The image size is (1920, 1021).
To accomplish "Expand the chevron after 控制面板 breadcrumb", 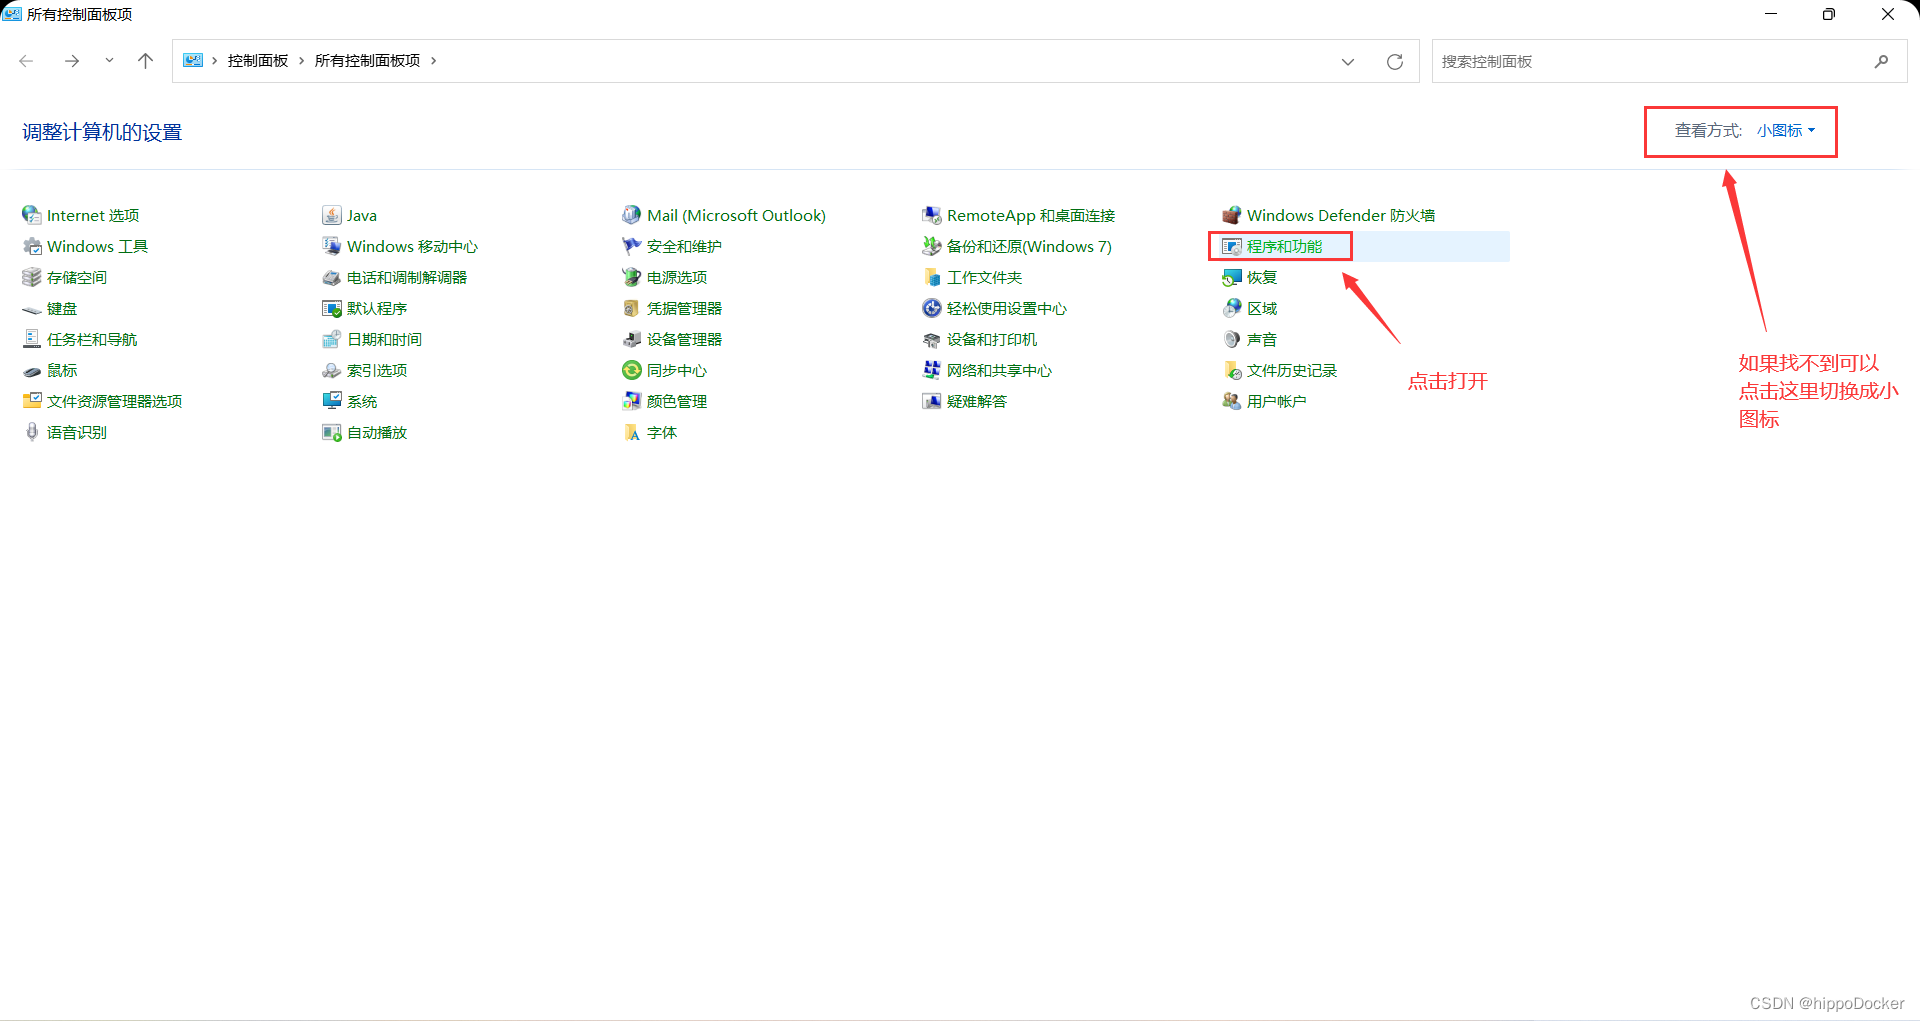I will [x=301, y=61].
